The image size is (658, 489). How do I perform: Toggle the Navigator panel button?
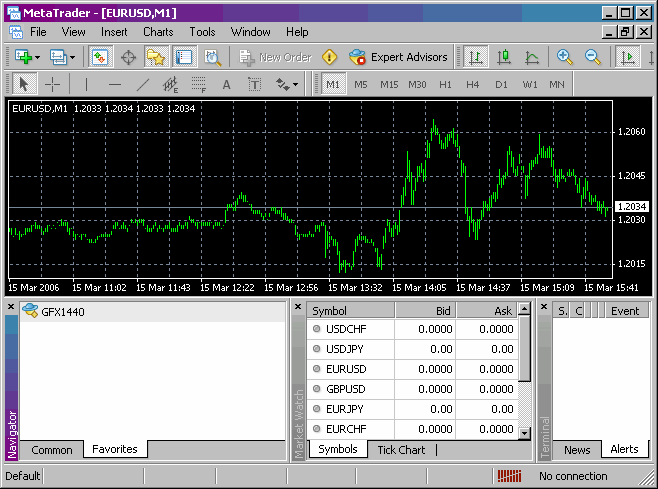(155, 57)
